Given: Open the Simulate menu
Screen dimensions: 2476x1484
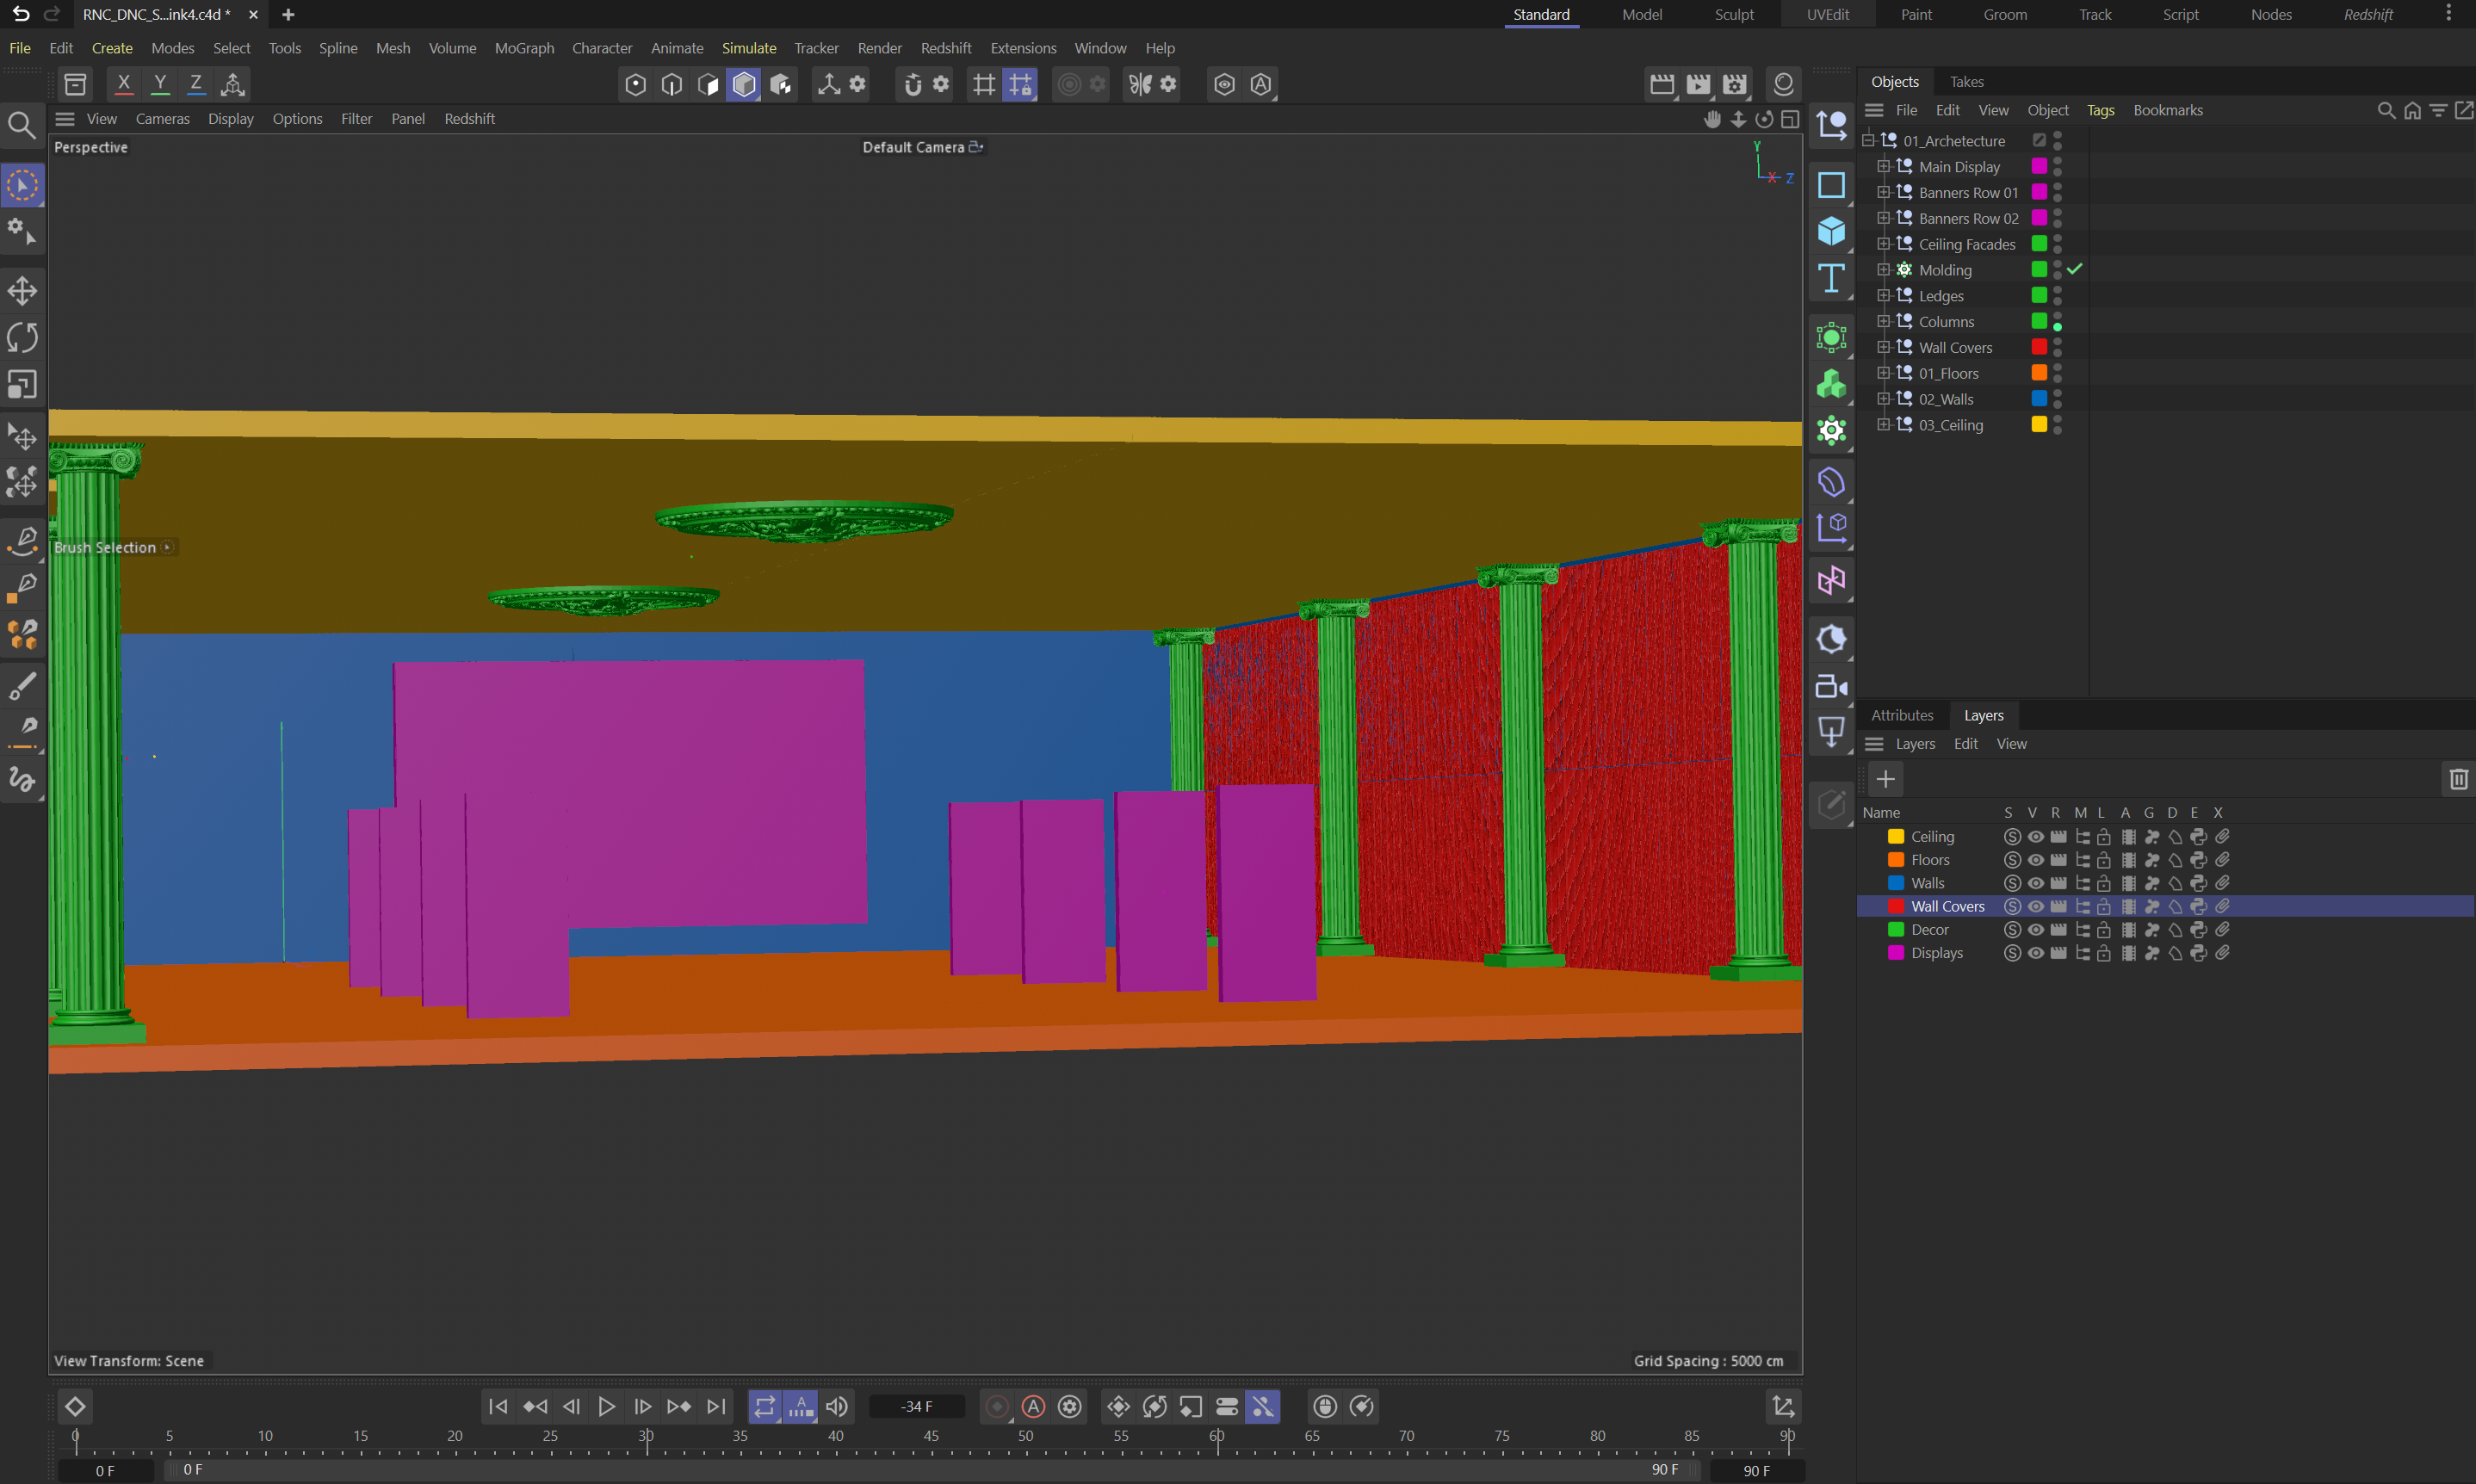Looking at the screenshot, I should click(749, 48).
